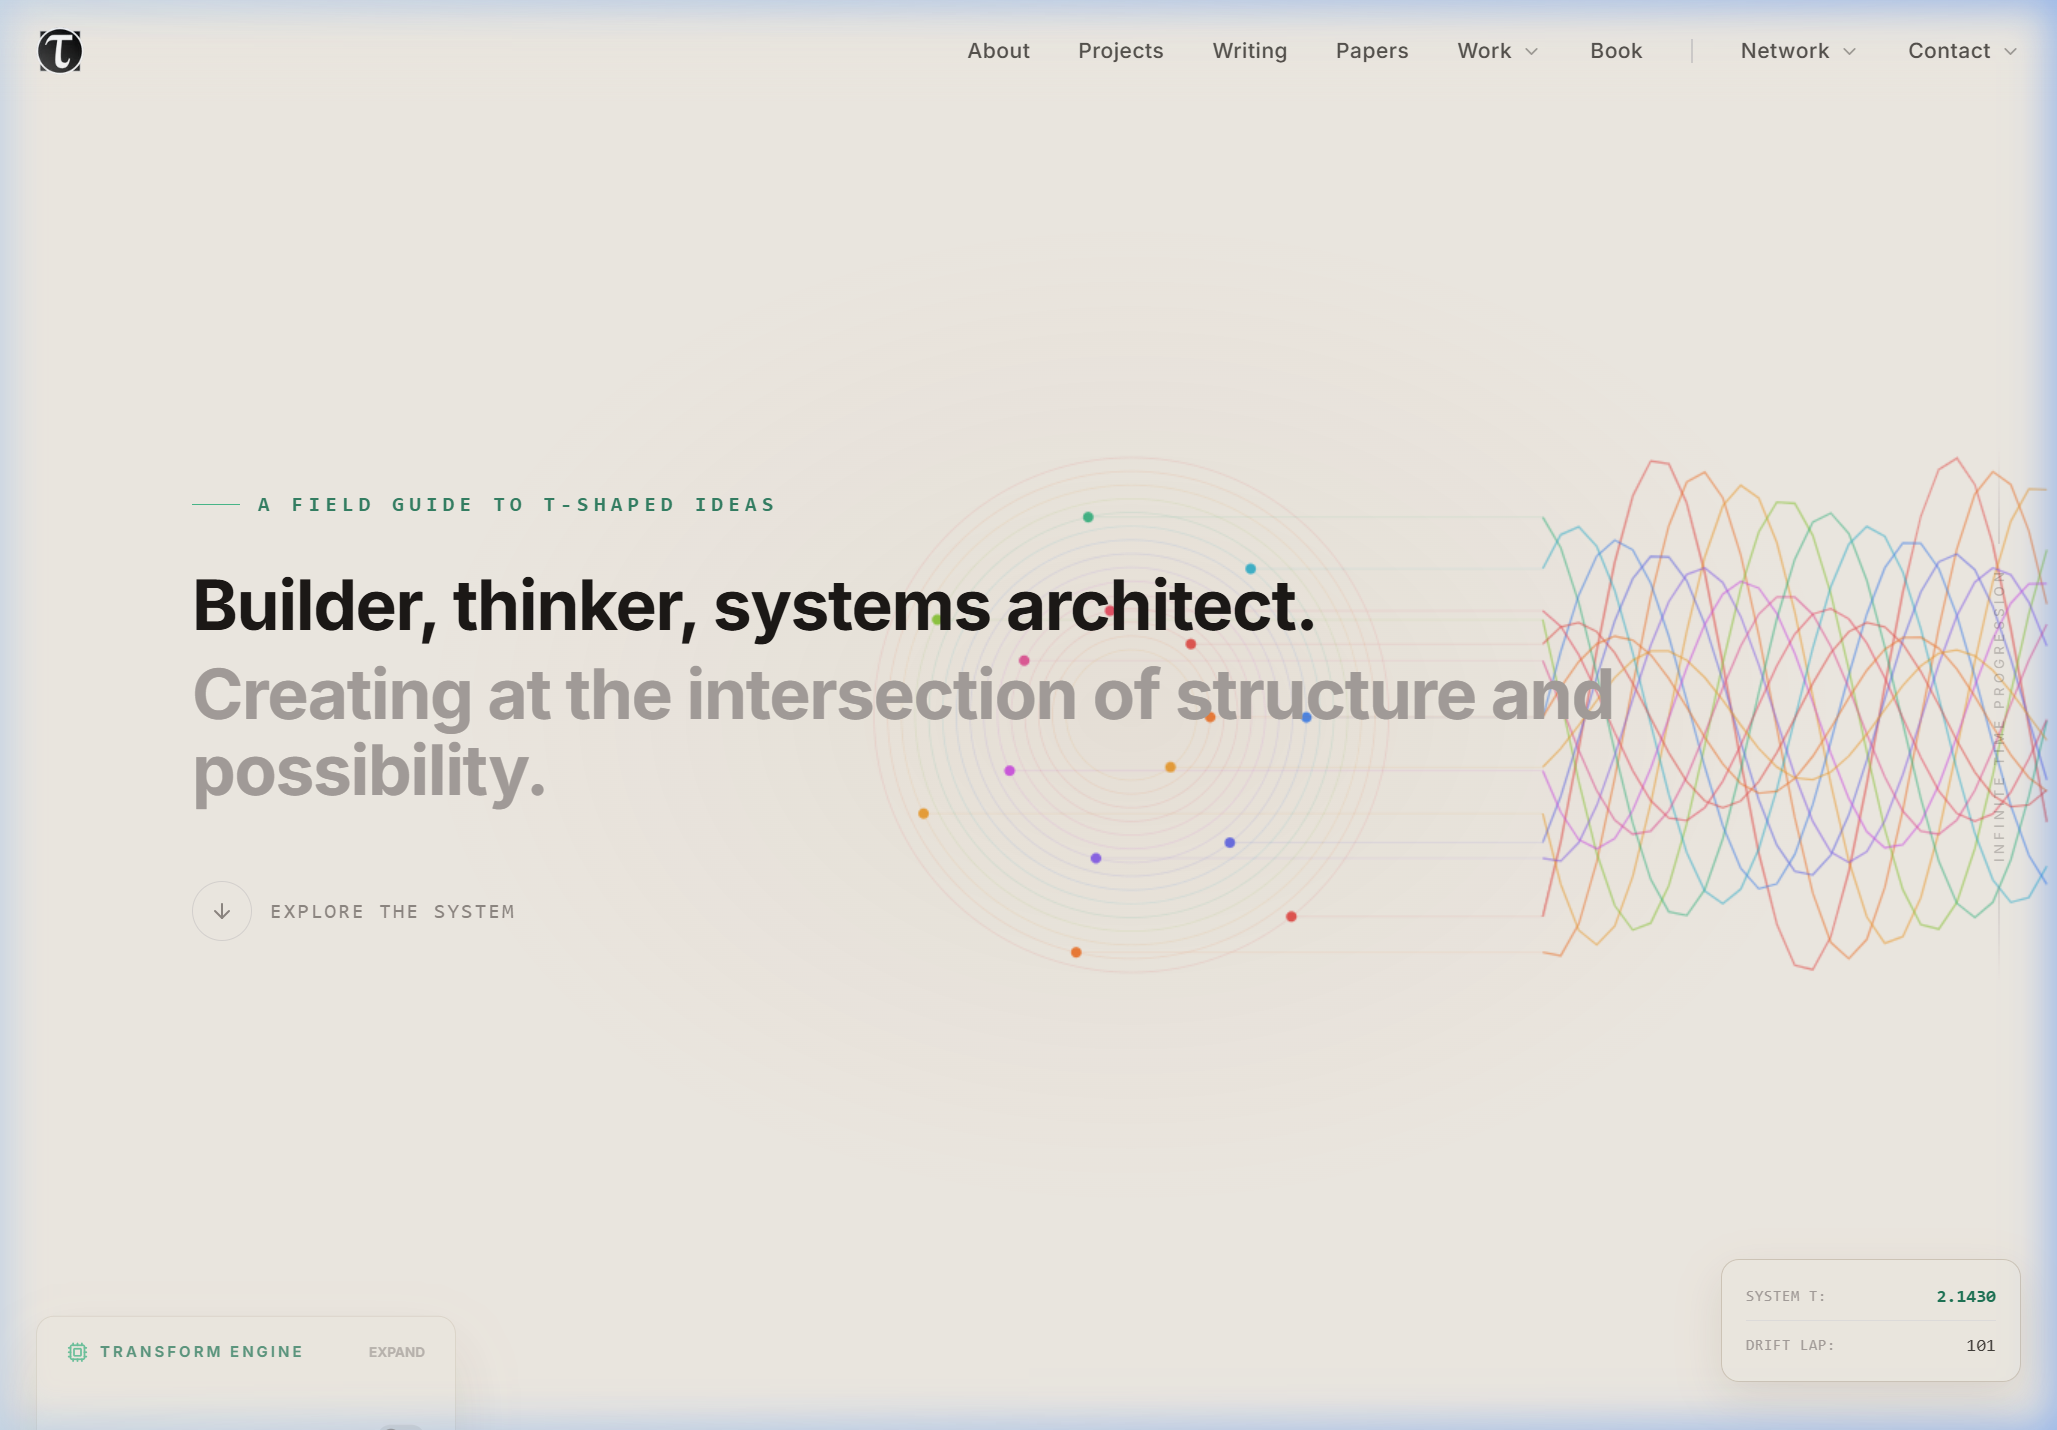Image resolution: width=2057 pixels, height=1430 pixels.
Task: Open the Projects nav item
Action: click(1120, 51)
